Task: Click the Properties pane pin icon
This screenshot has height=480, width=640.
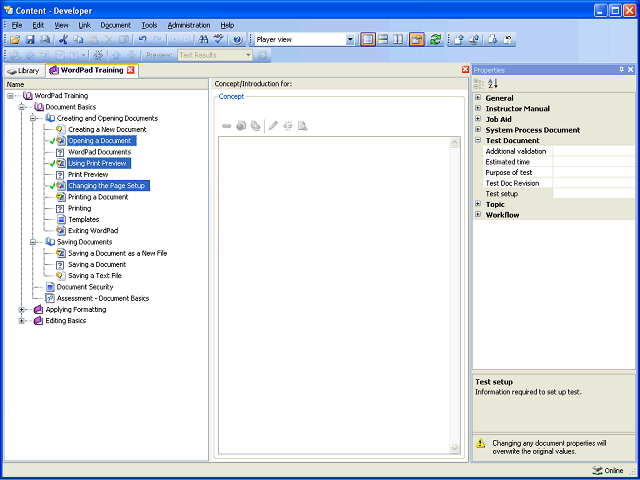Action: click(x=622, y=70)
